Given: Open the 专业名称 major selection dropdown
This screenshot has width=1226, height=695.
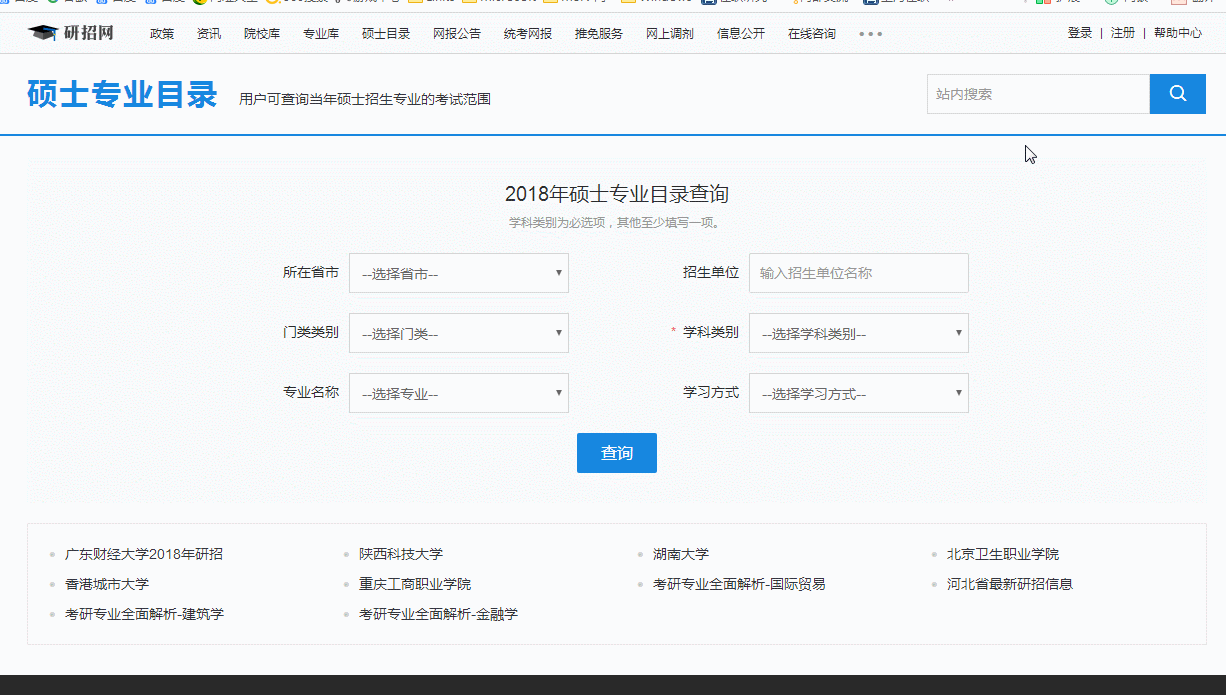Looking at the screenshot, I should click(x=458, y=392).
